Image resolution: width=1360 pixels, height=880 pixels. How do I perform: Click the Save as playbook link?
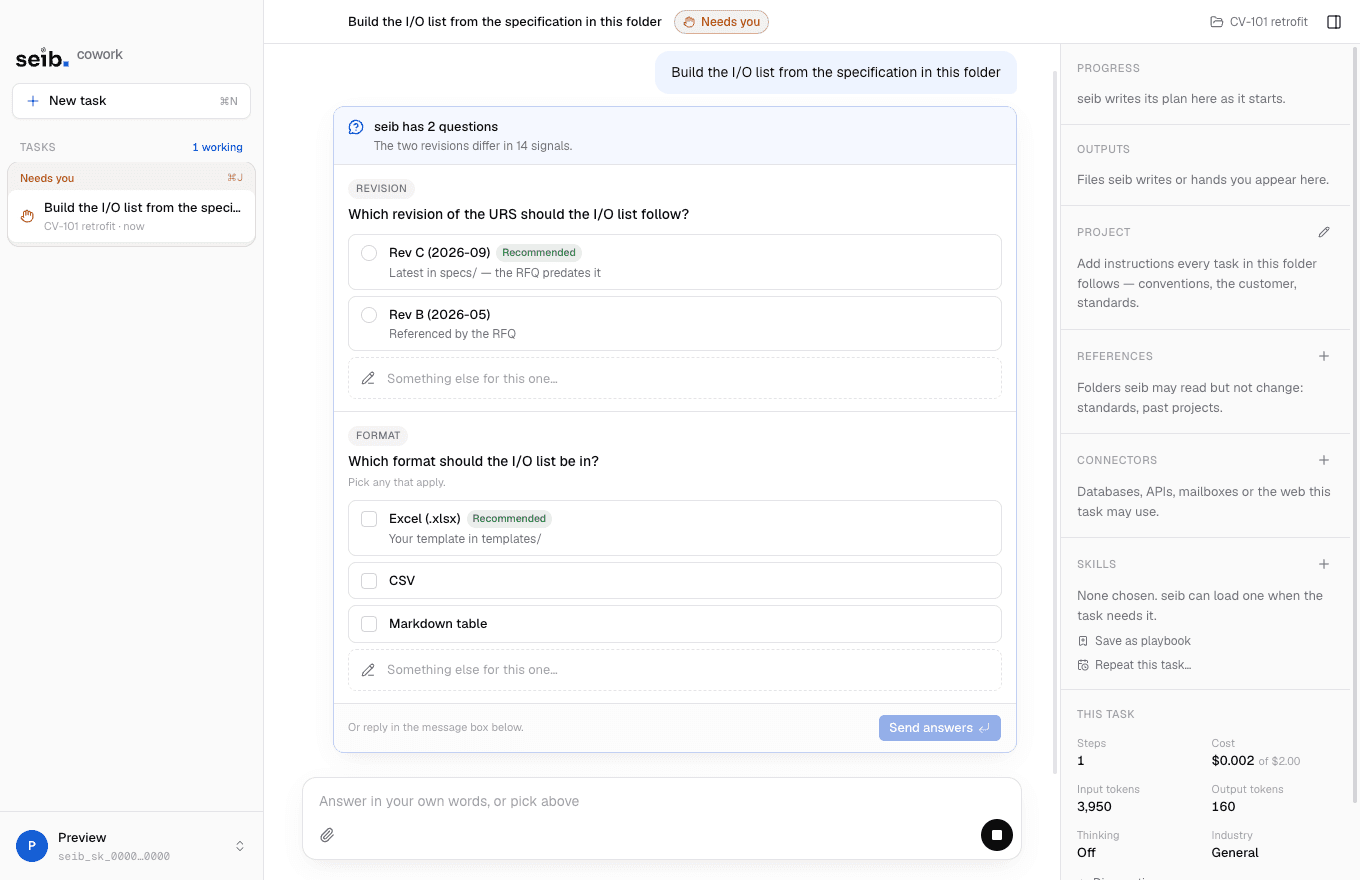coord(1134,641)
